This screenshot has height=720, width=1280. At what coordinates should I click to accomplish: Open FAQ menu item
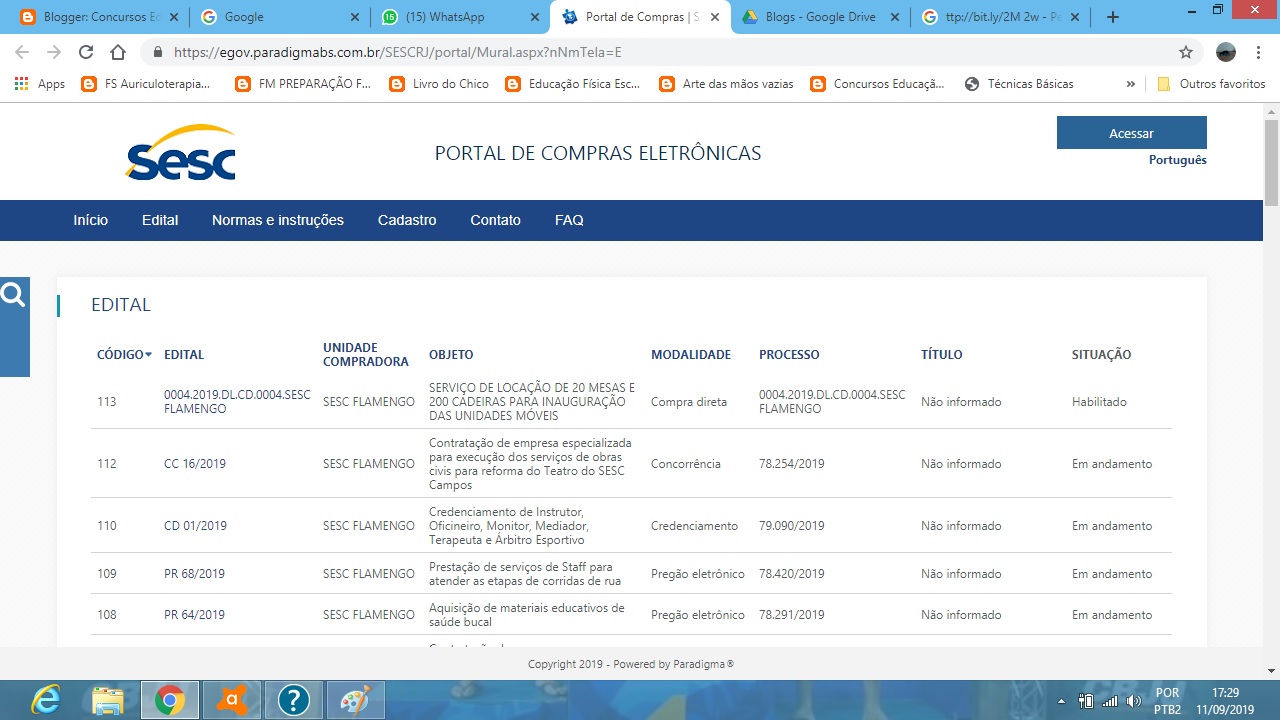click(x=569, y=220)
